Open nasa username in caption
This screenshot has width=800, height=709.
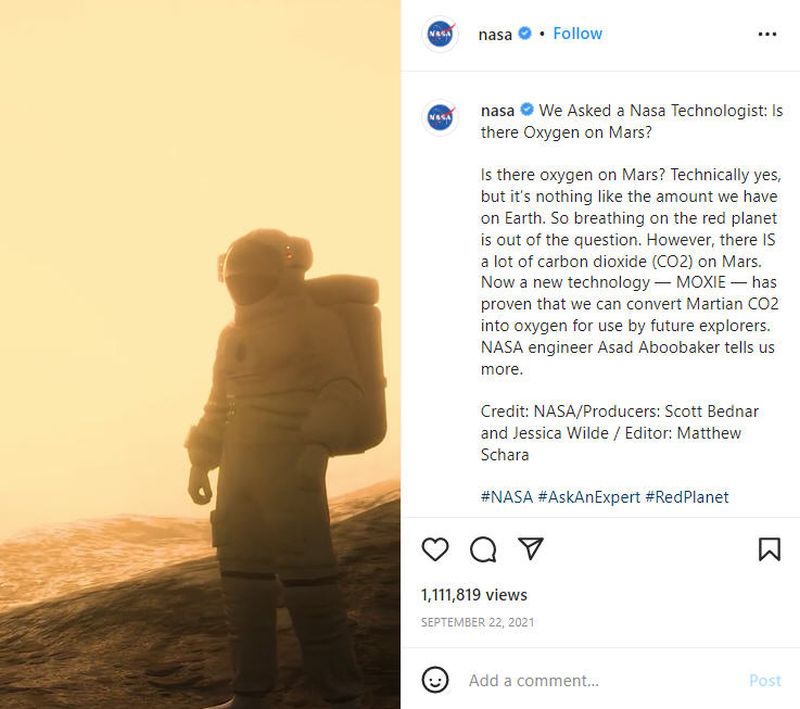pos(497,110)
